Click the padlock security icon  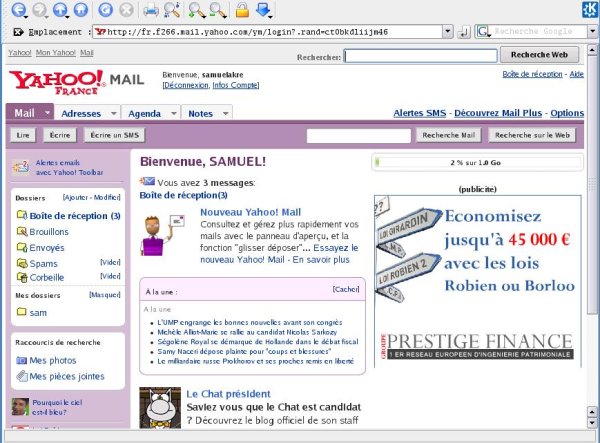coord(242,10)
